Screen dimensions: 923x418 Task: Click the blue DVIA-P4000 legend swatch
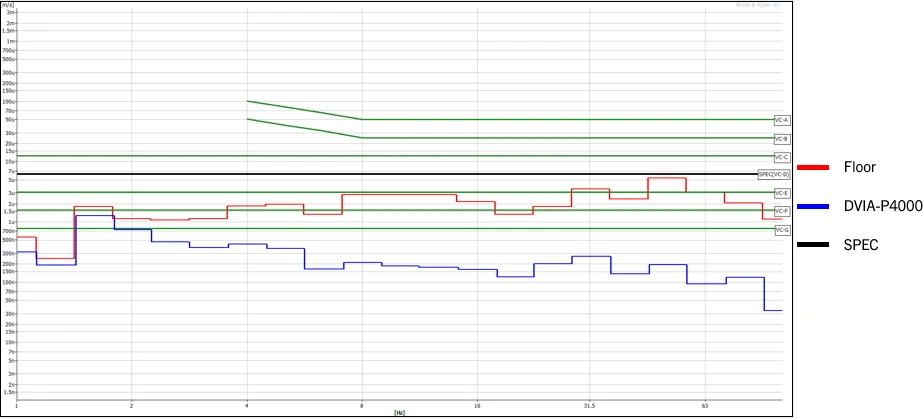(812, 206)
